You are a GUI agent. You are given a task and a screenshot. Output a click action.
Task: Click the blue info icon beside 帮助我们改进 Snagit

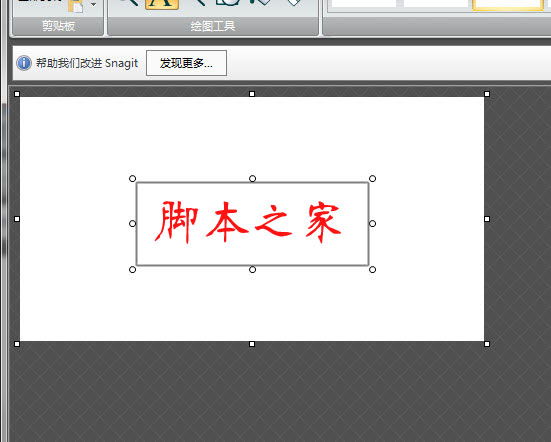24,63
